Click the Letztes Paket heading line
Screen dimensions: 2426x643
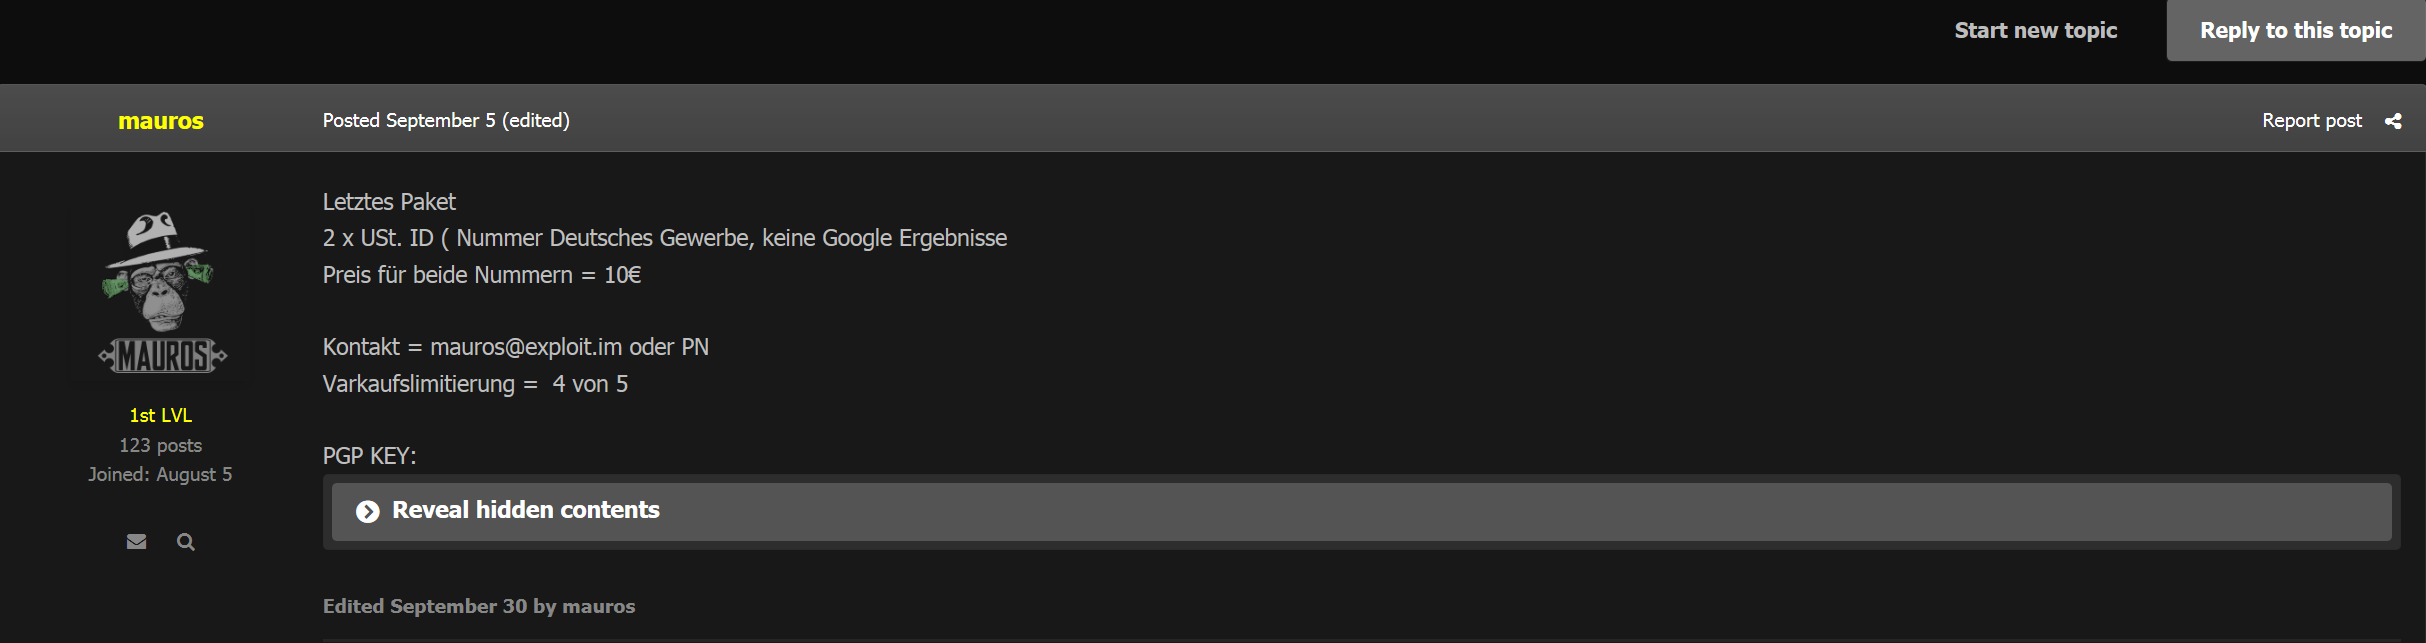389,202
